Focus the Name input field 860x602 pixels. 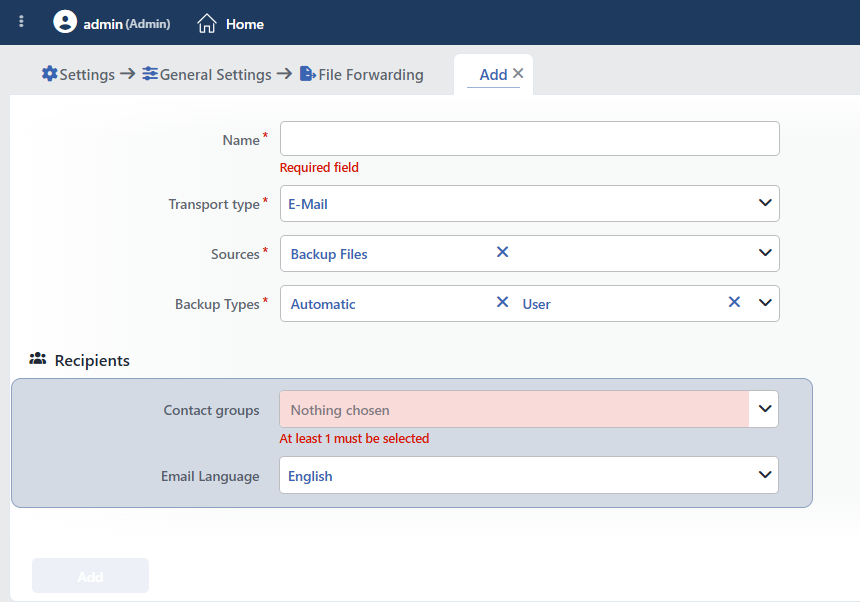coord(529,138)
